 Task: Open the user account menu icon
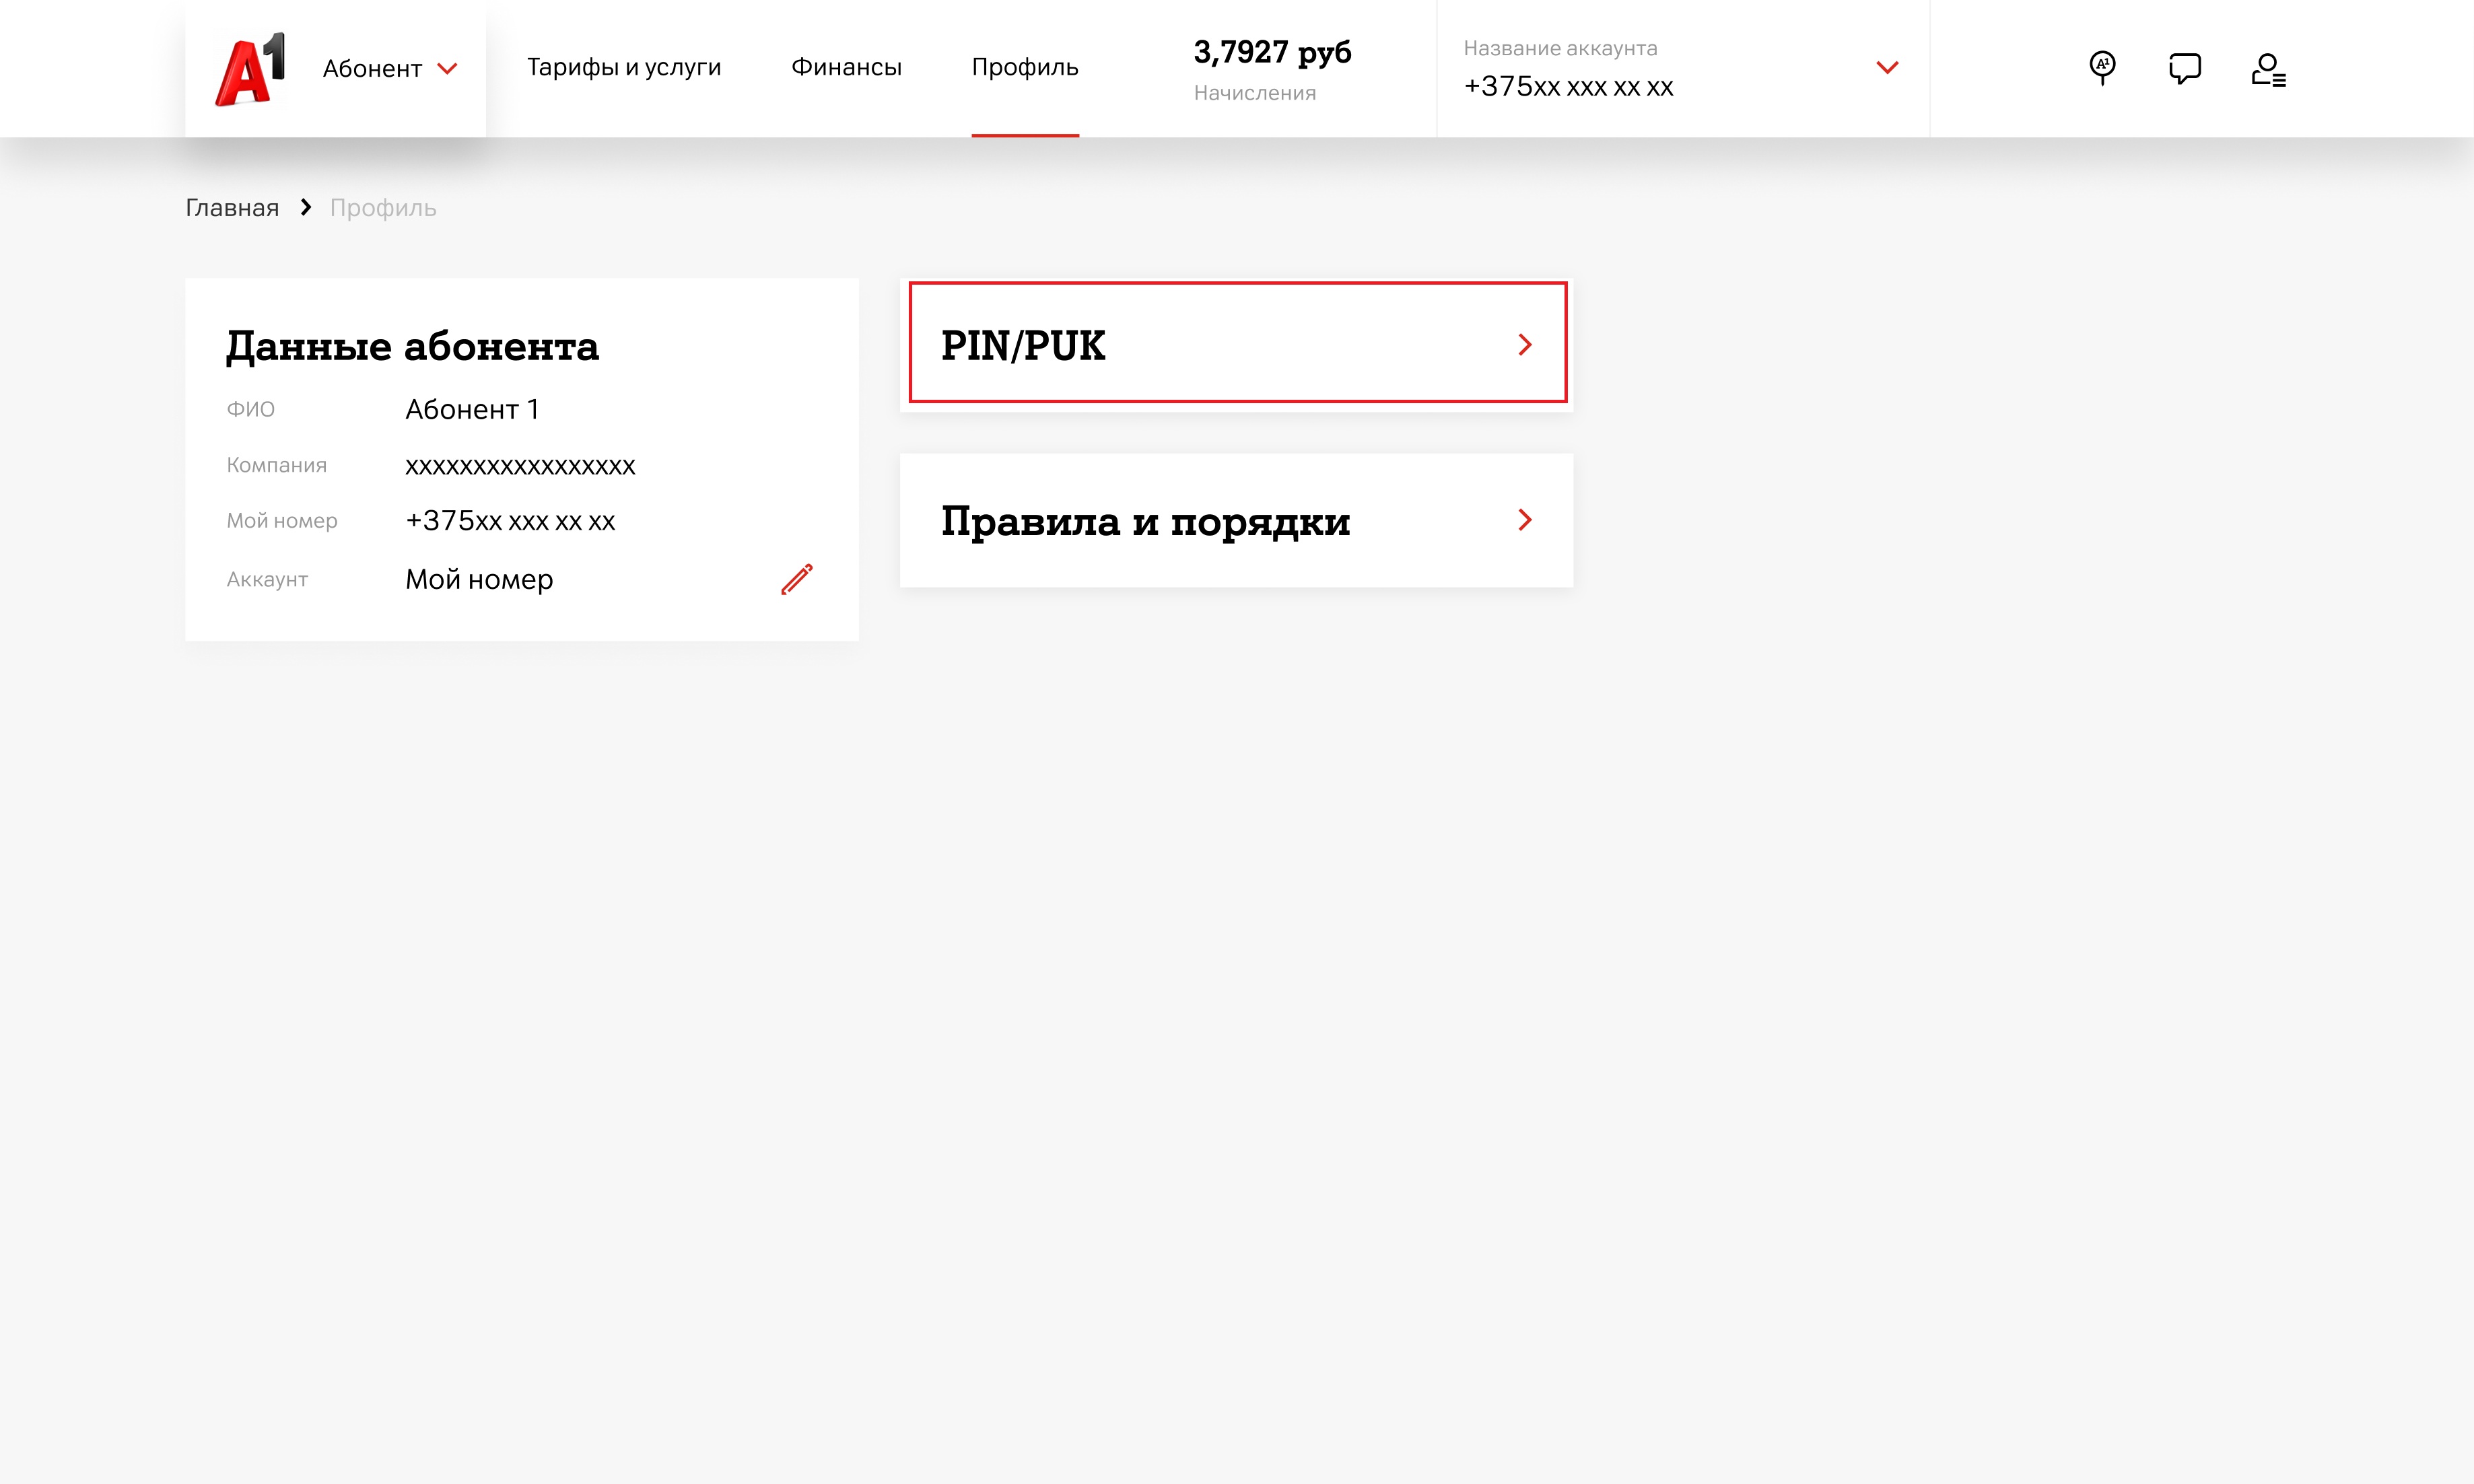coord(2267,70)
